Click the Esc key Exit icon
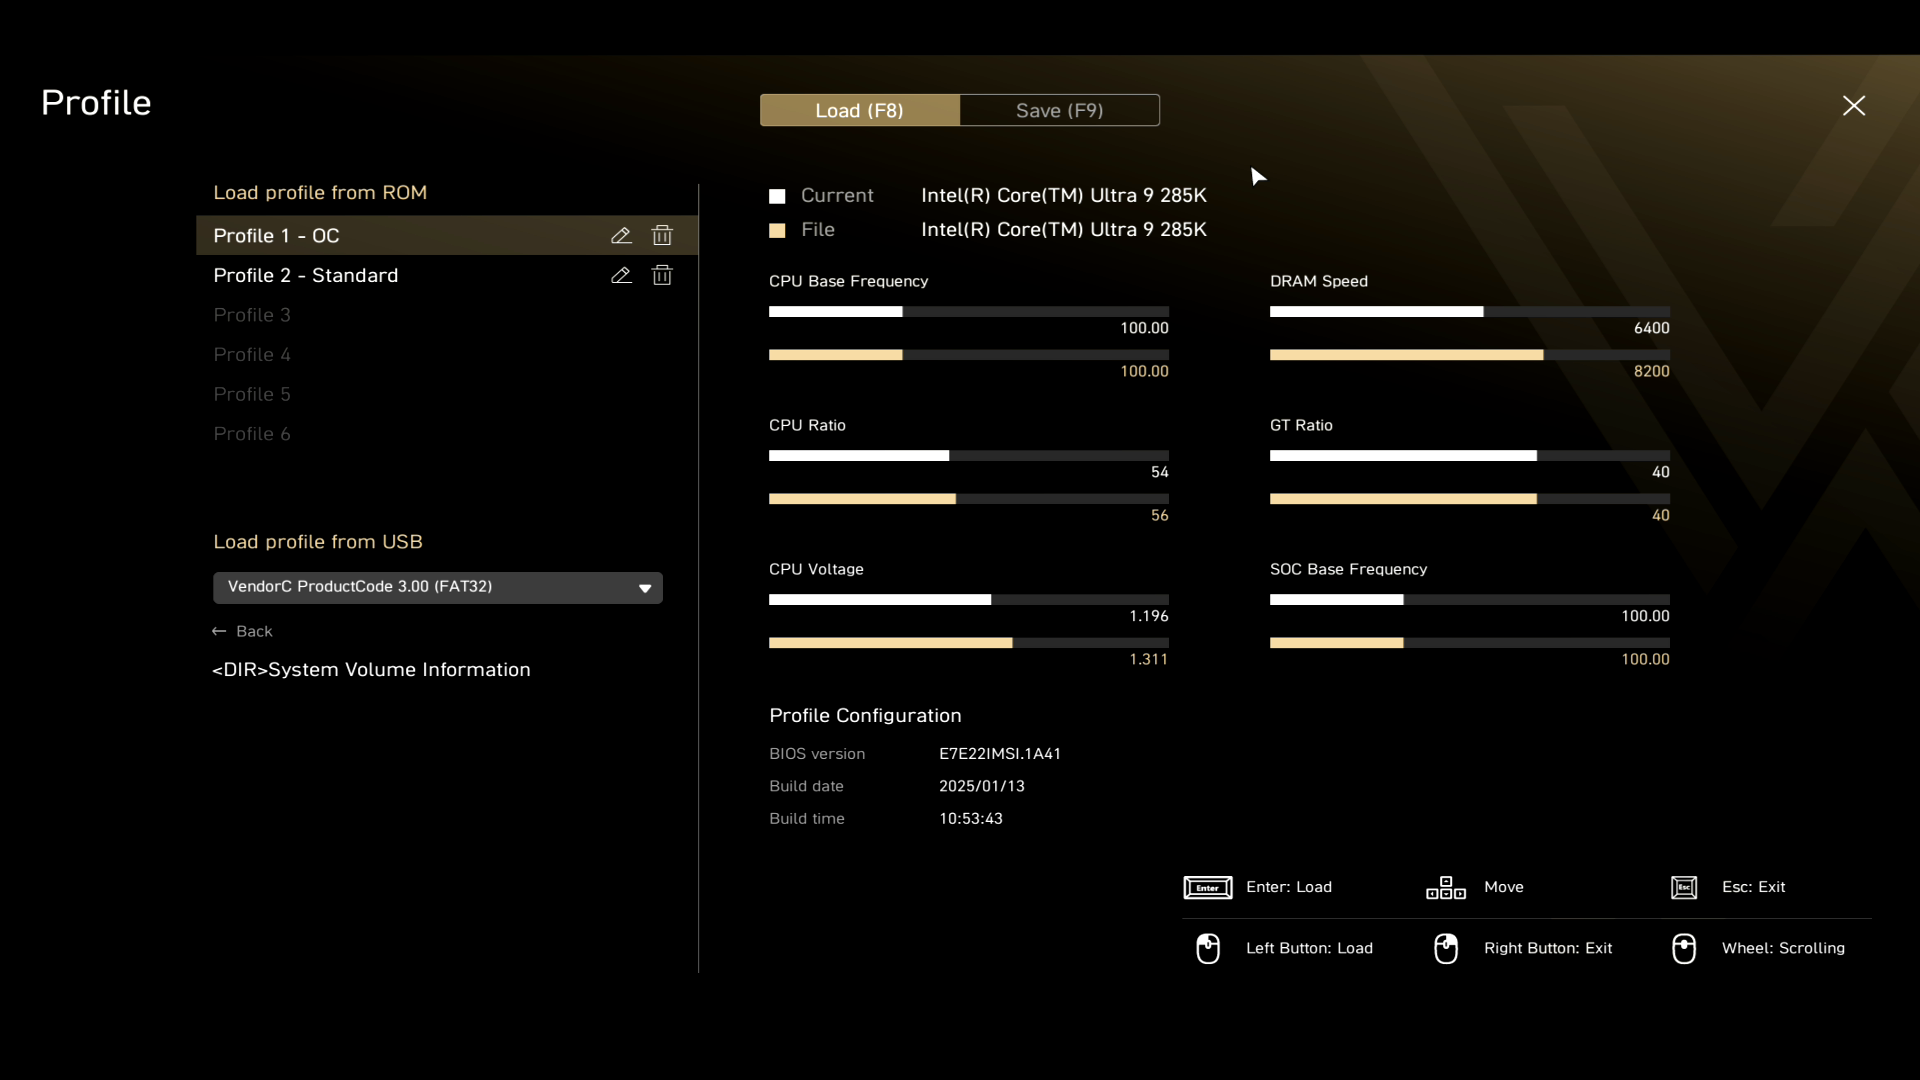Viewport: 1920px width, 1080px height. 1684,888
